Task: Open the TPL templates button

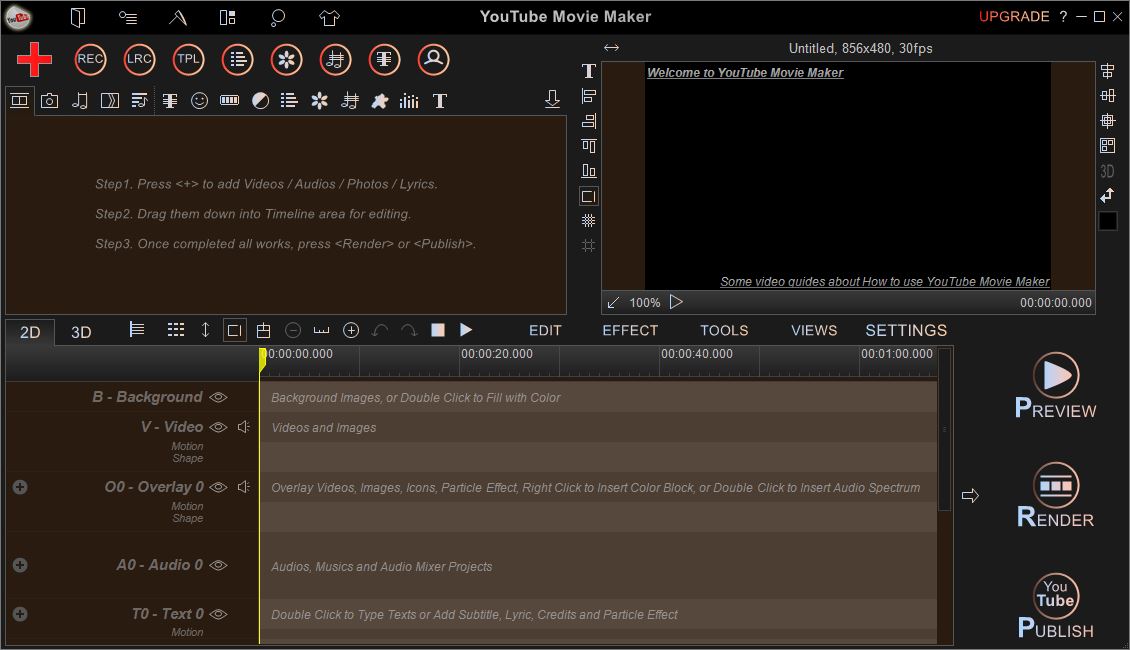Action: coord(188,59)
